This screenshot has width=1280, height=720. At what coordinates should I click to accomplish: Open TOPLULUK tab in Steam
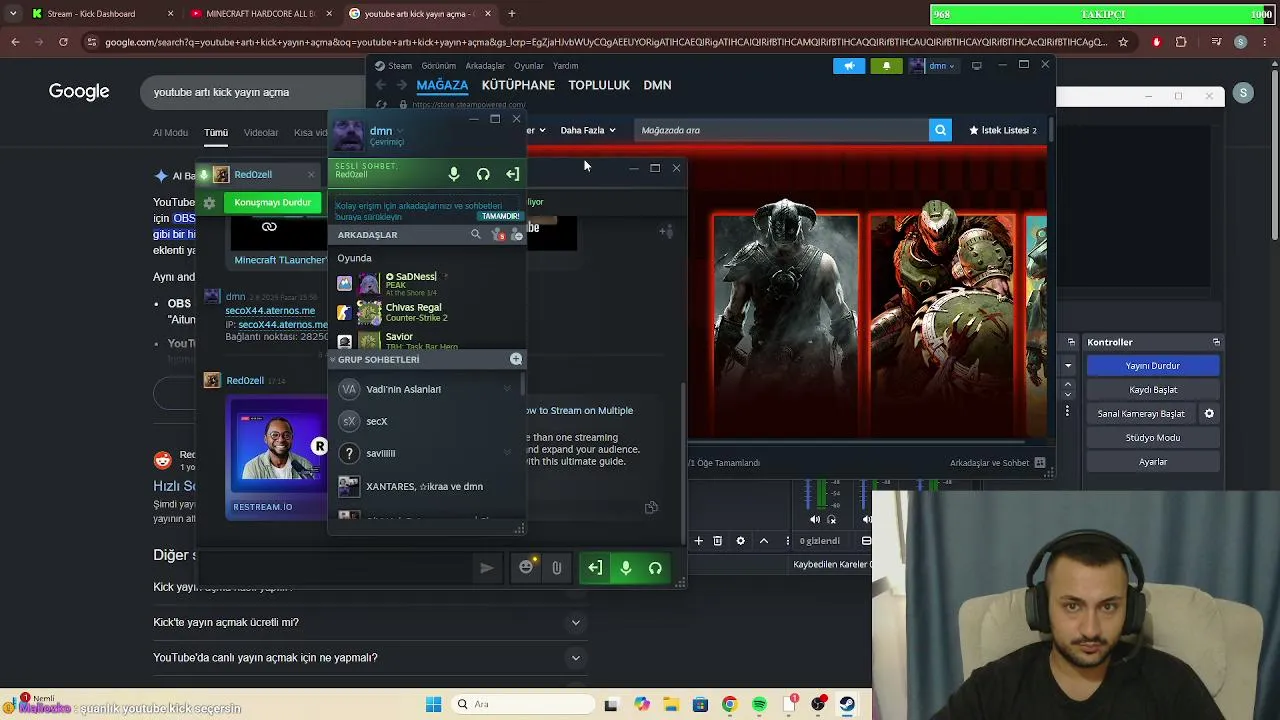[599, 85]
